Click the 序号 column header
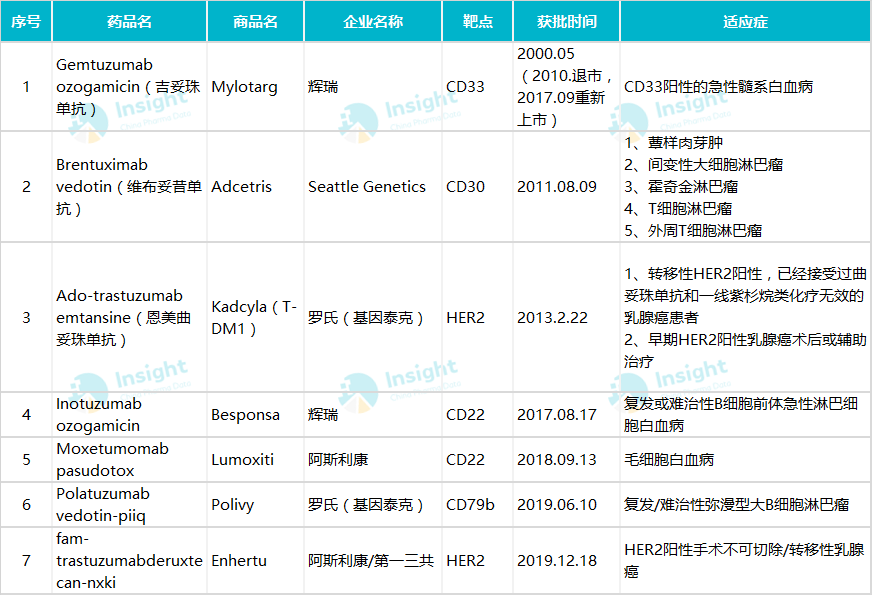Image resolution: width=872 pixels, height=595 pixels. coord(26,21)
